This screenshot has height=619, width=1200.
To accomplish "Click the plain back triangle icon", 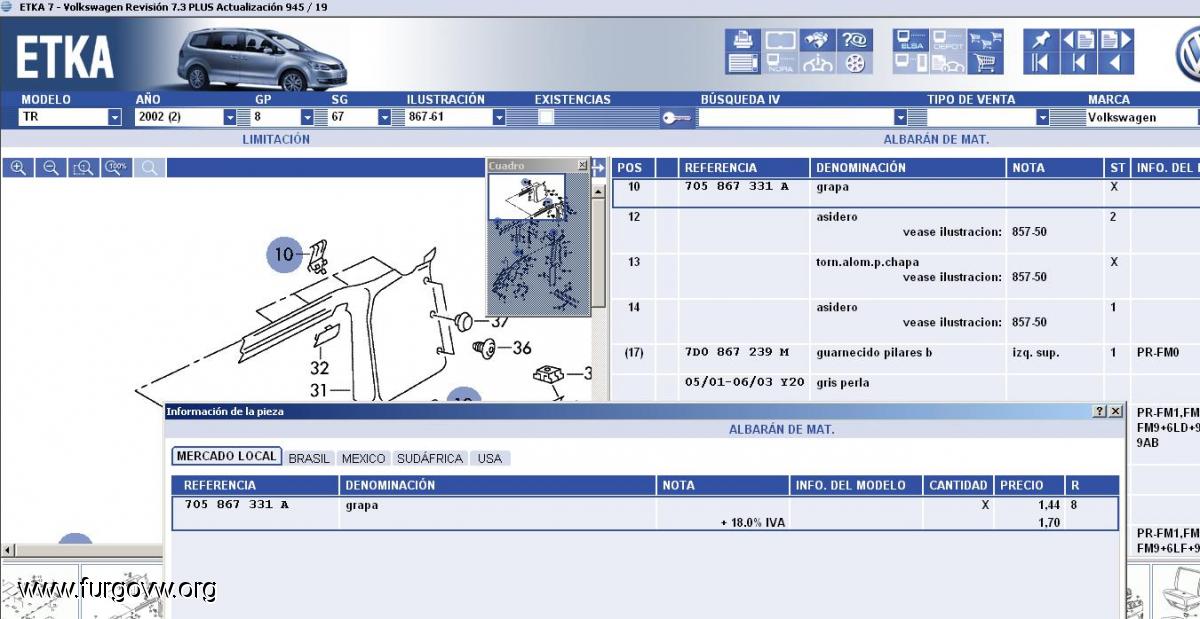I will point(1115,63).
